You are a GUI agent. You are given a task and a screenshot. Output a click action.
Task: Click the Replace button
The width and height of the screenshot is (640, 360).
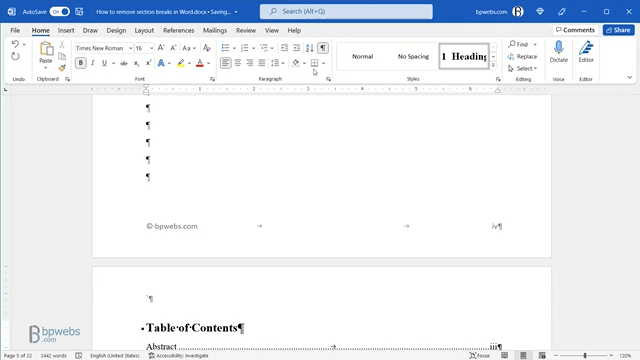point(522,56)
